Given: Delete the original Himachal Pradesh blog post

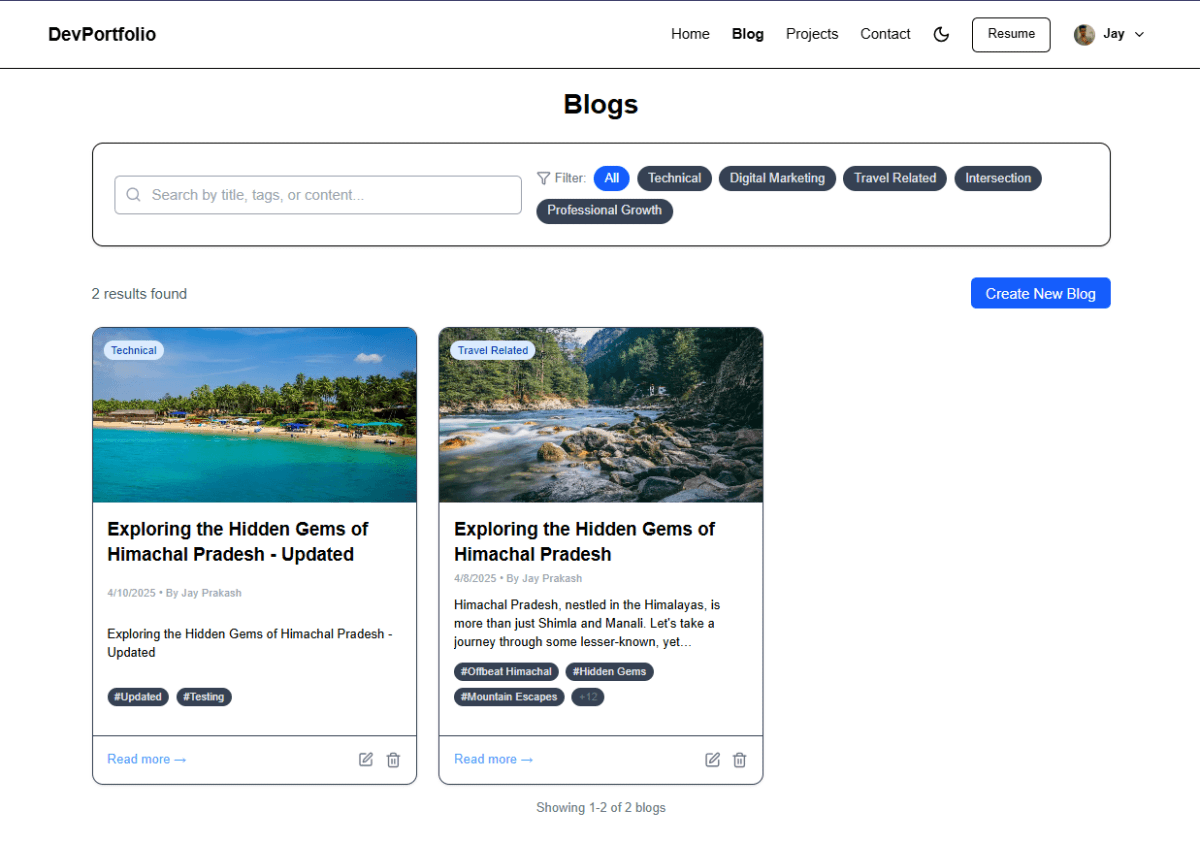Looking at the screenshot, I should 739,760.
